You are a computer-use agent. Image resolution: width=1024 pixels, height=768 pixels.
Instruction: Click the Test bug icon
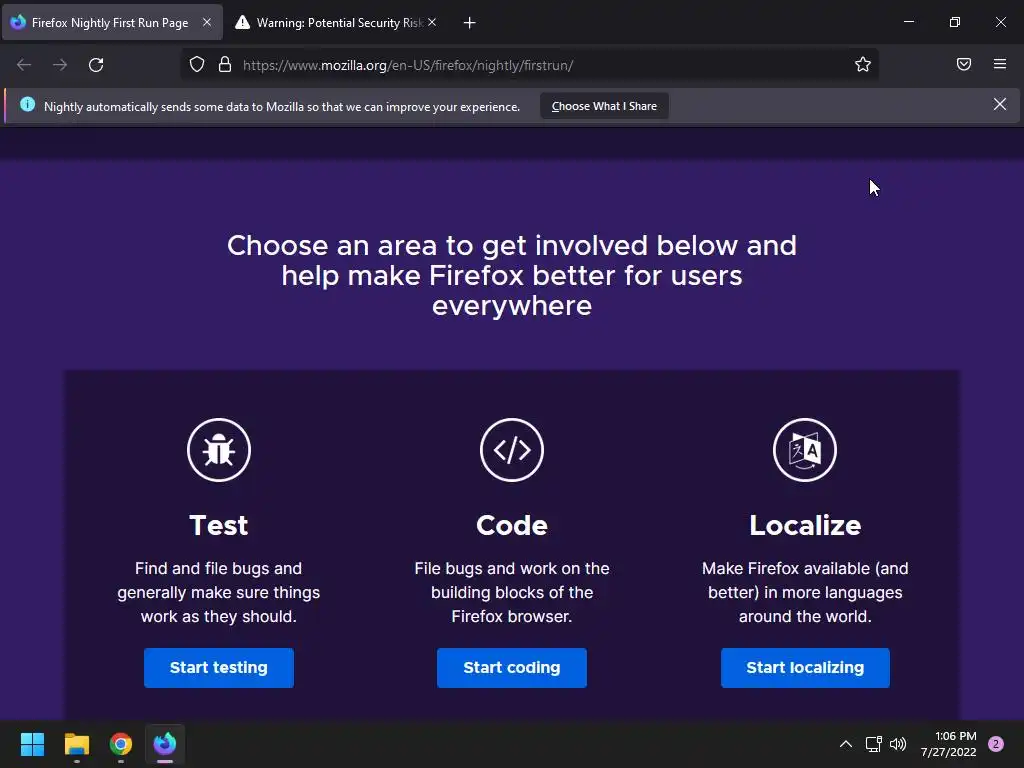(x=219, y=450)
